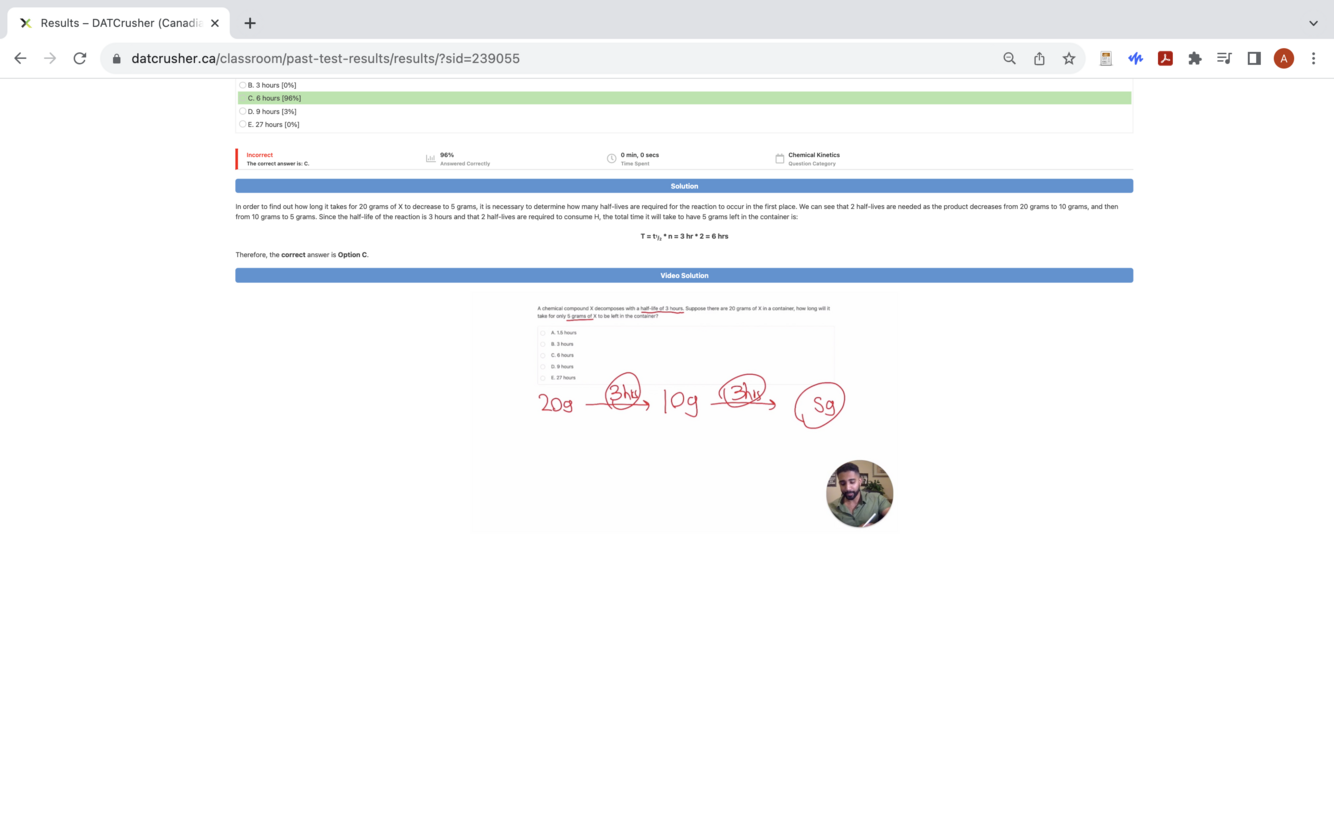Open the Chrome profile avatar A
1334x834 pixels.
click(x=1284, y=58)
